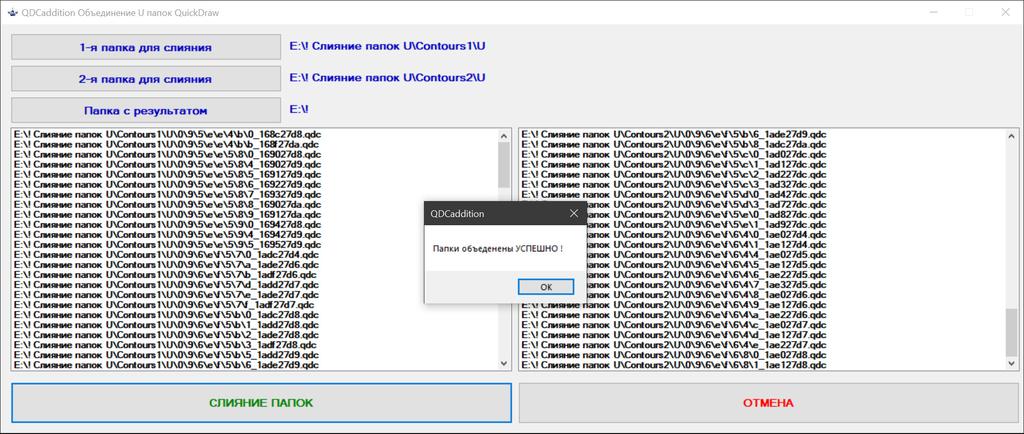Click up arrow of right list scrollbar

click(x=1012, y=135)
